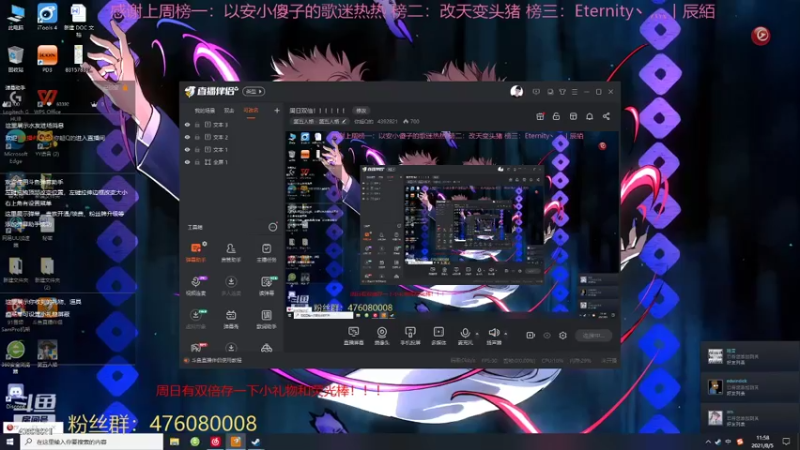Open the microphone 视频连麦 tool with purple badge
This screenshot has height=450, width=800.
coord(195,285)
